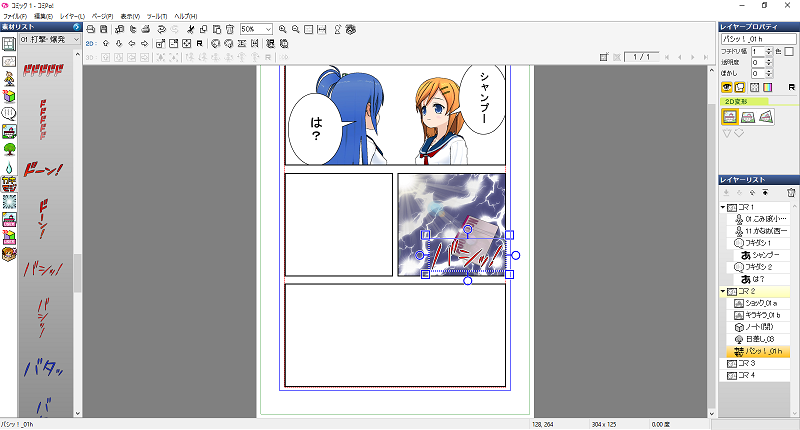The width and height of the screenshot is (800, 430).
Task: Click the copy icon in the toolbar
Action: [x=203, y=30]
